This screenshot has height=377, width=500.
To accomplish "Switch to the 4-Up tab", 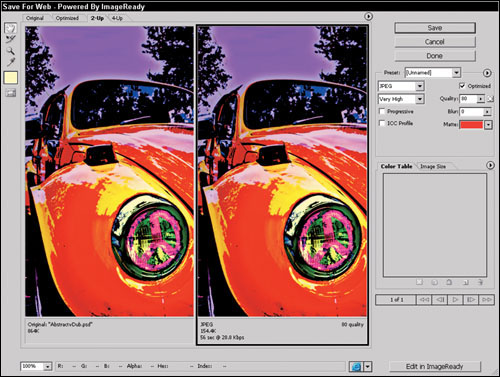I will pyautogui.click(x=117, y=18).
